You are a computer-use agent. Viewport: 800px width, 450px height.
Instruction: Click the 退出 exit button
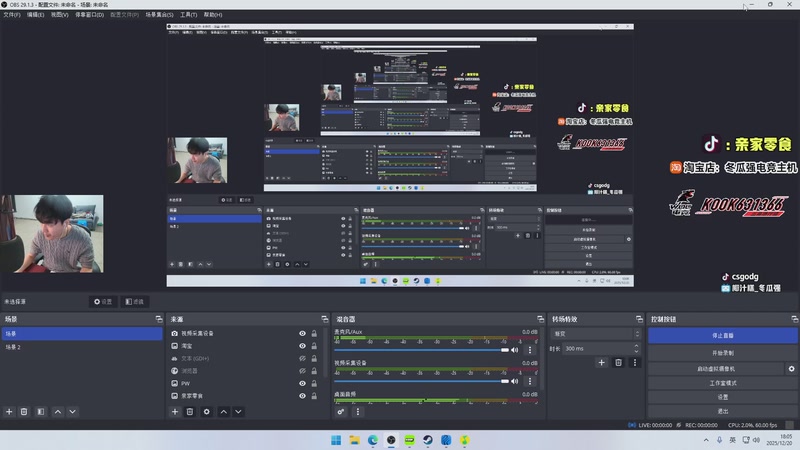(x=722, y=411)
